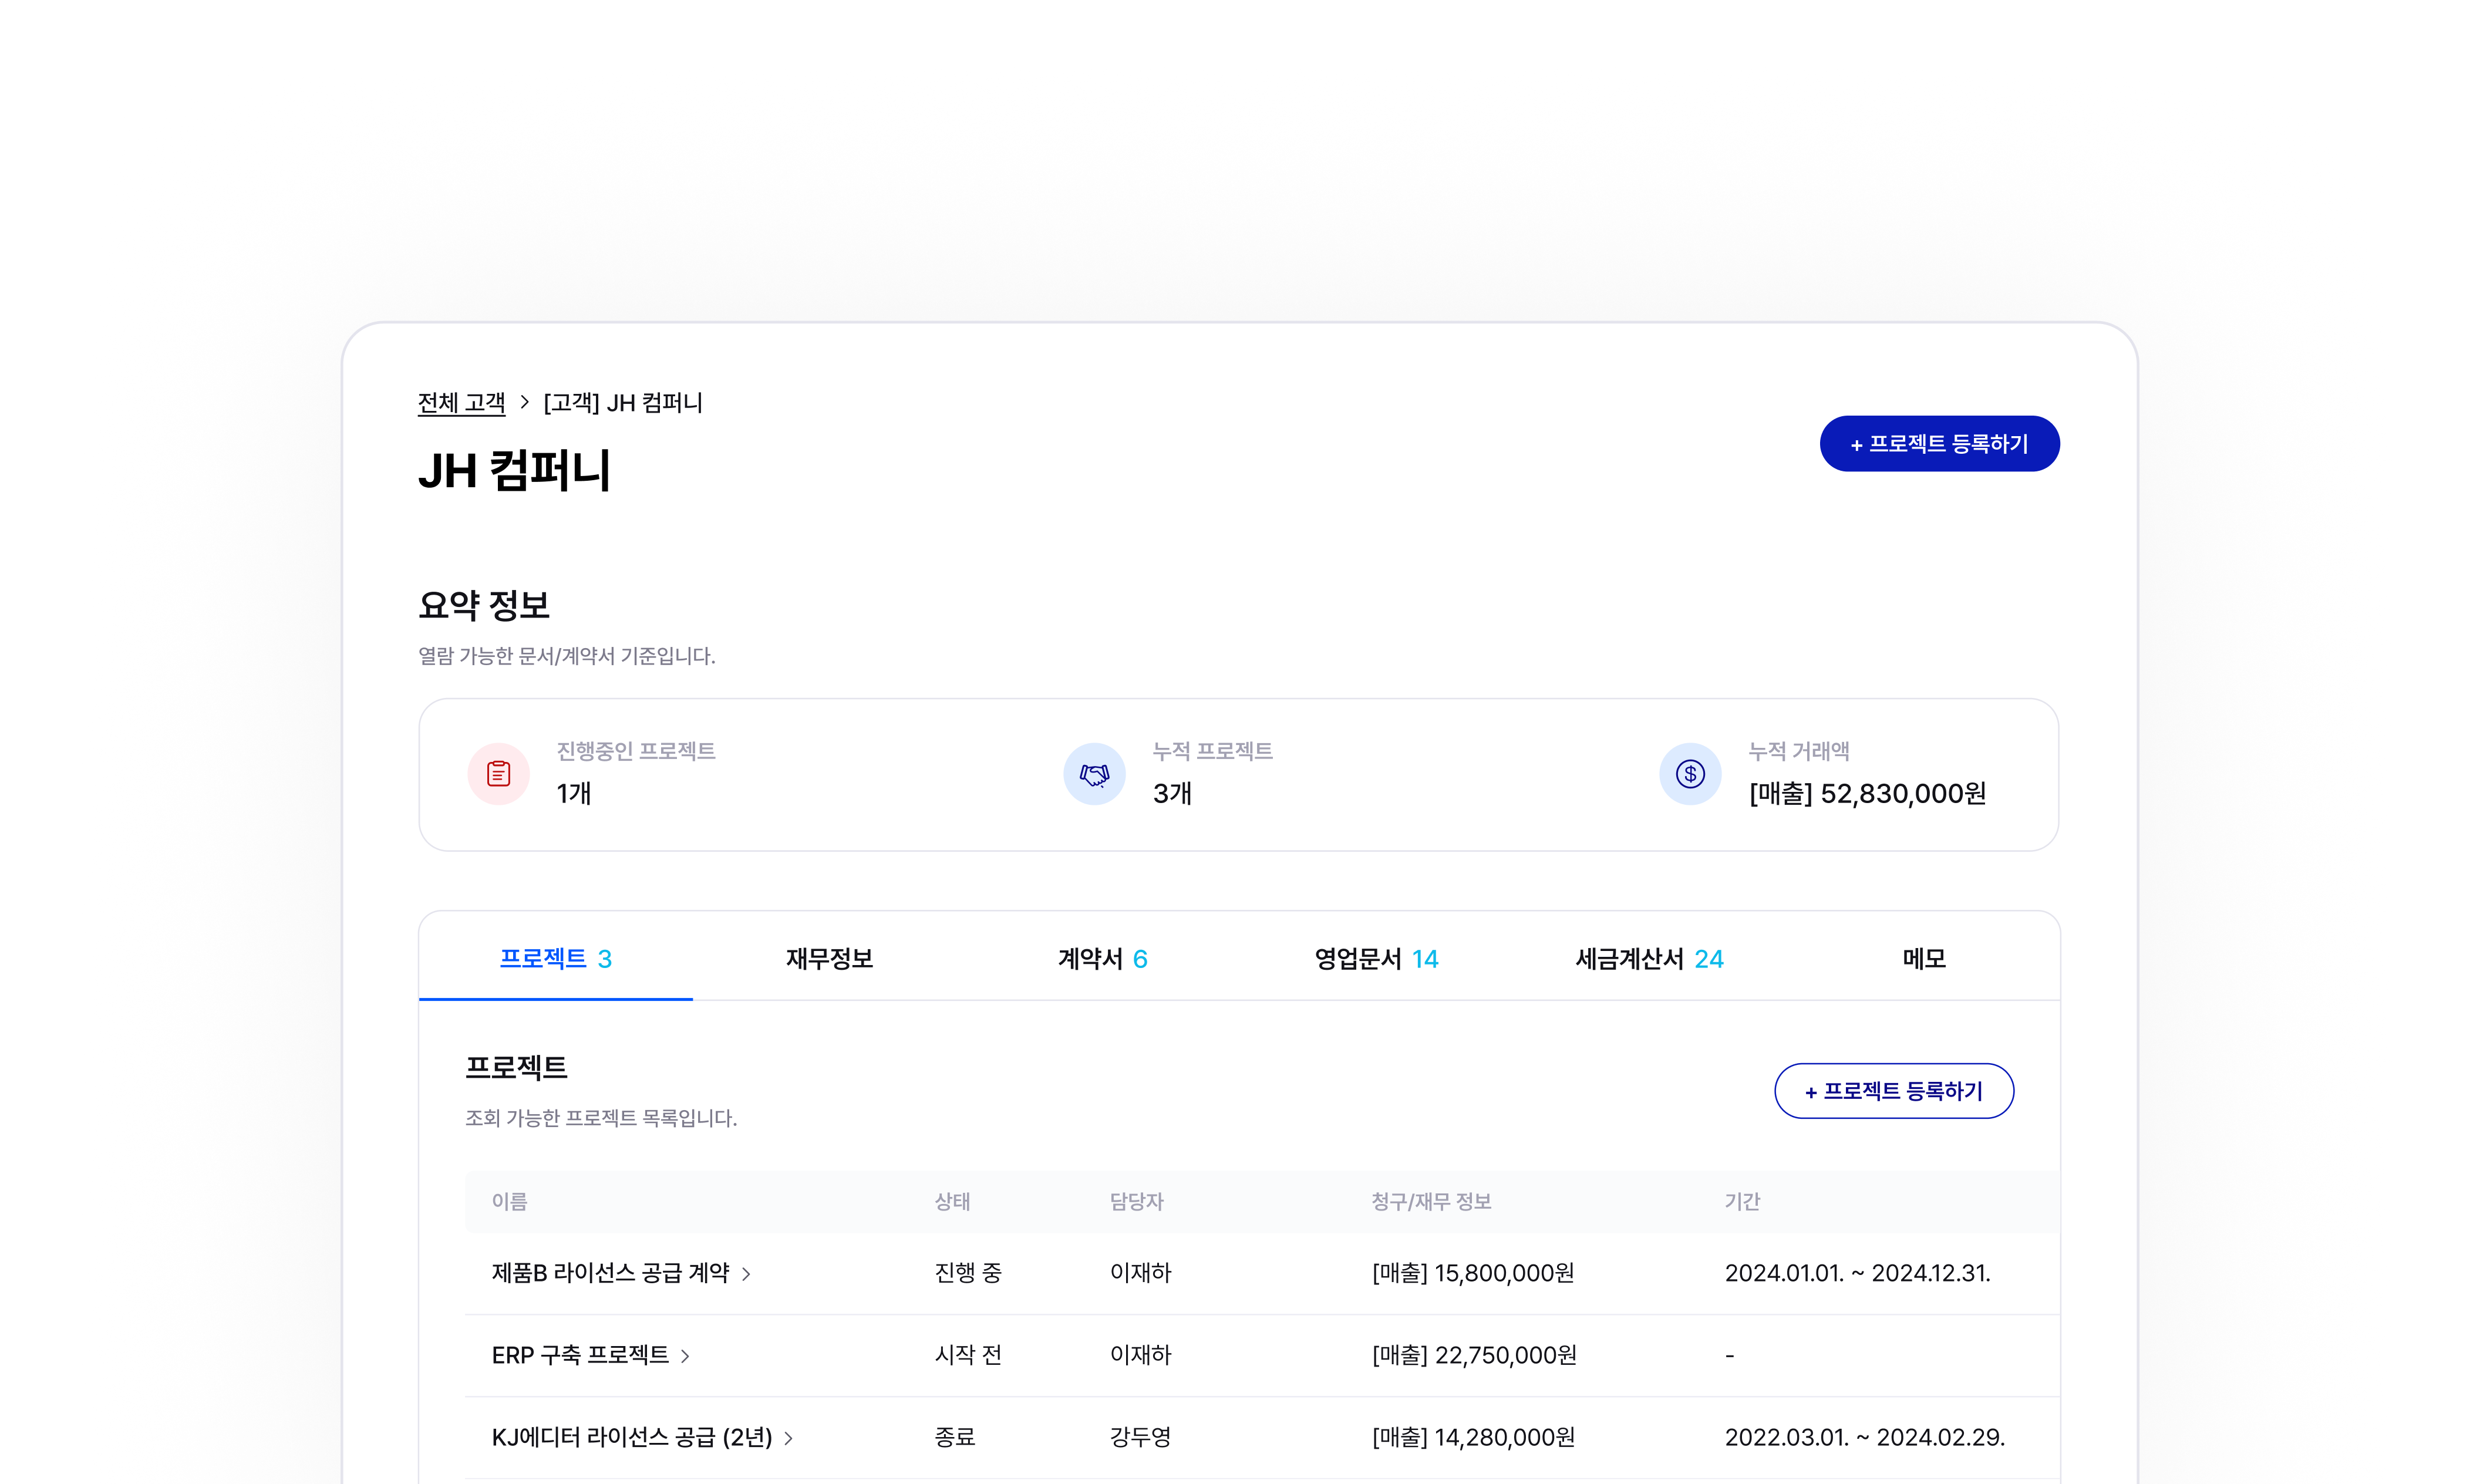The width and height of the screenshot is (2480, 1484).
Task: Click the [매출] 52,830,000원 total value
Action: [1867, 794]
